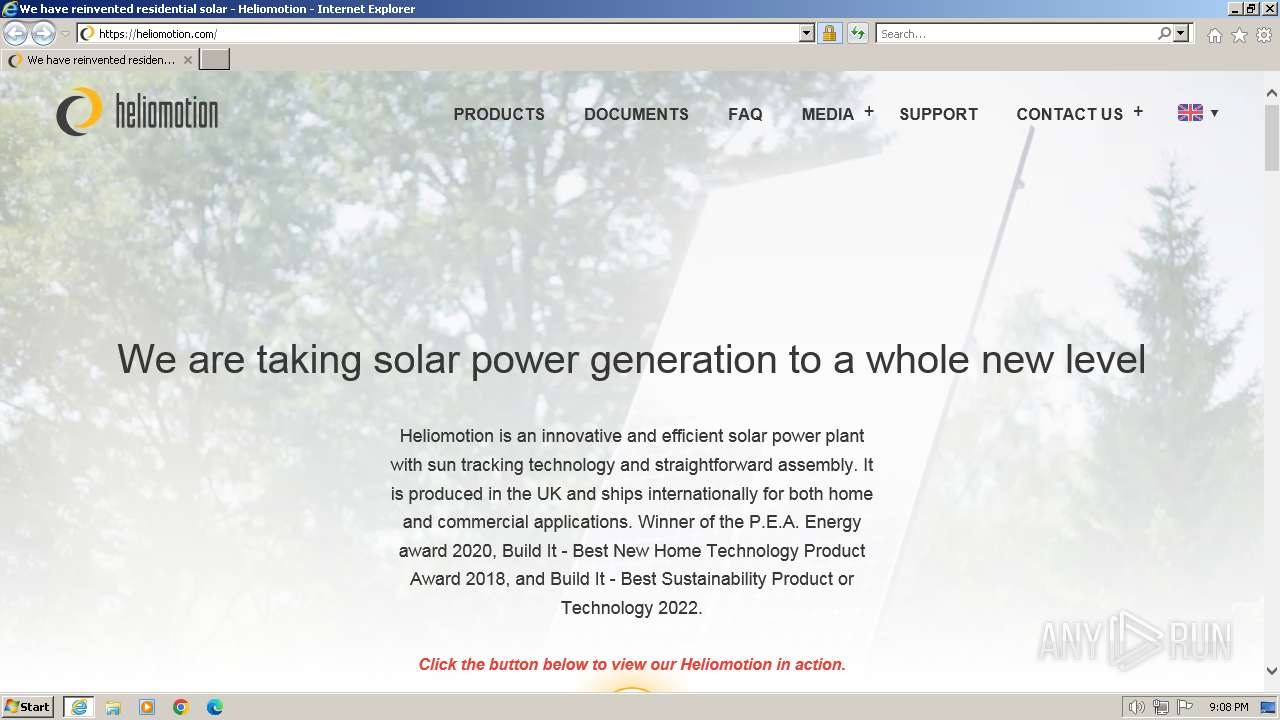Open the language selector dropdown arrow
This screenshot has height=720, width=1280.
(1214, 113)
